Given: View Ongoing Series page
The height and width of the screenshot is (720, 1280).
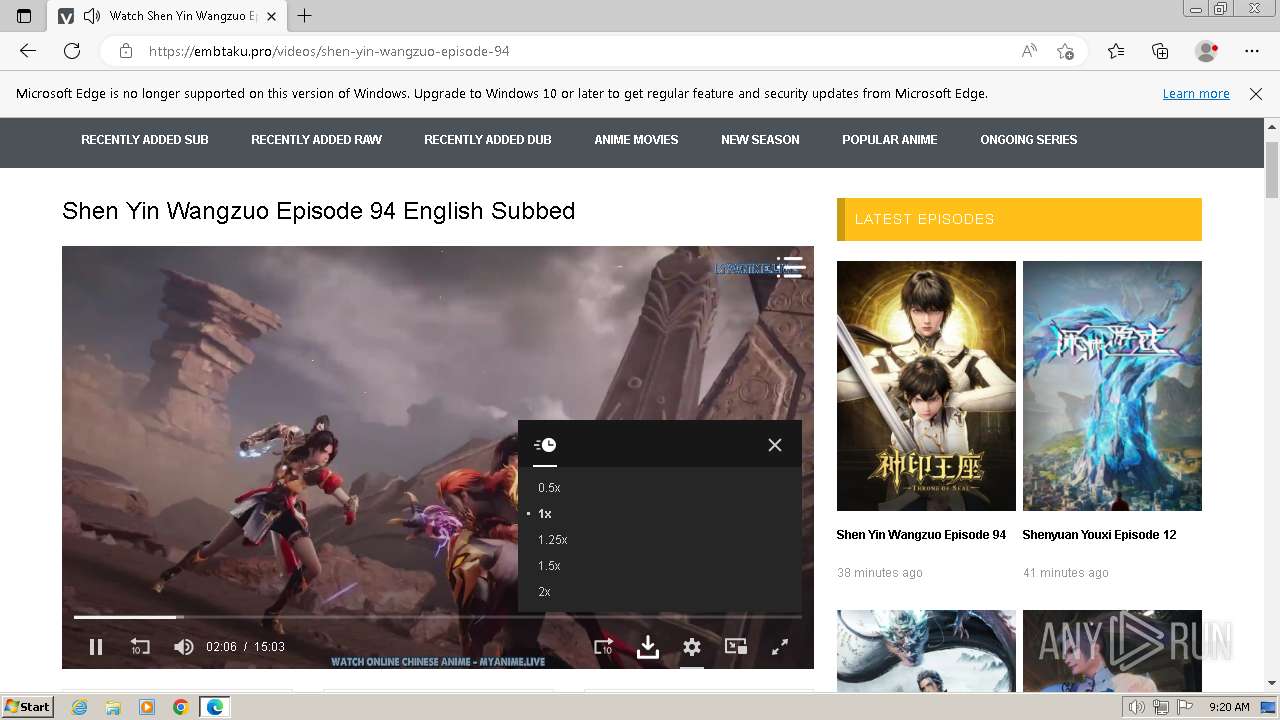Looking at the screenshot, I should pyautogui.click(x=1029, y=140).
